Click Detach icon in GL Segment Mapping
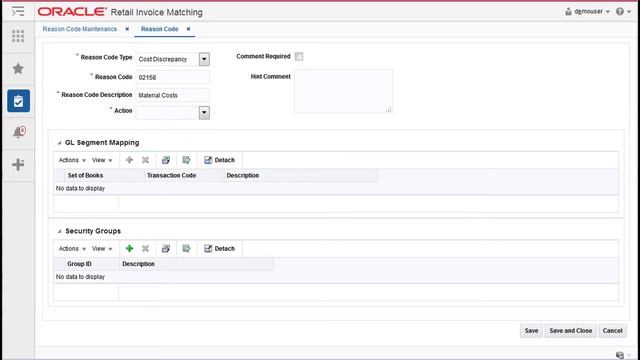 (208, 160)
